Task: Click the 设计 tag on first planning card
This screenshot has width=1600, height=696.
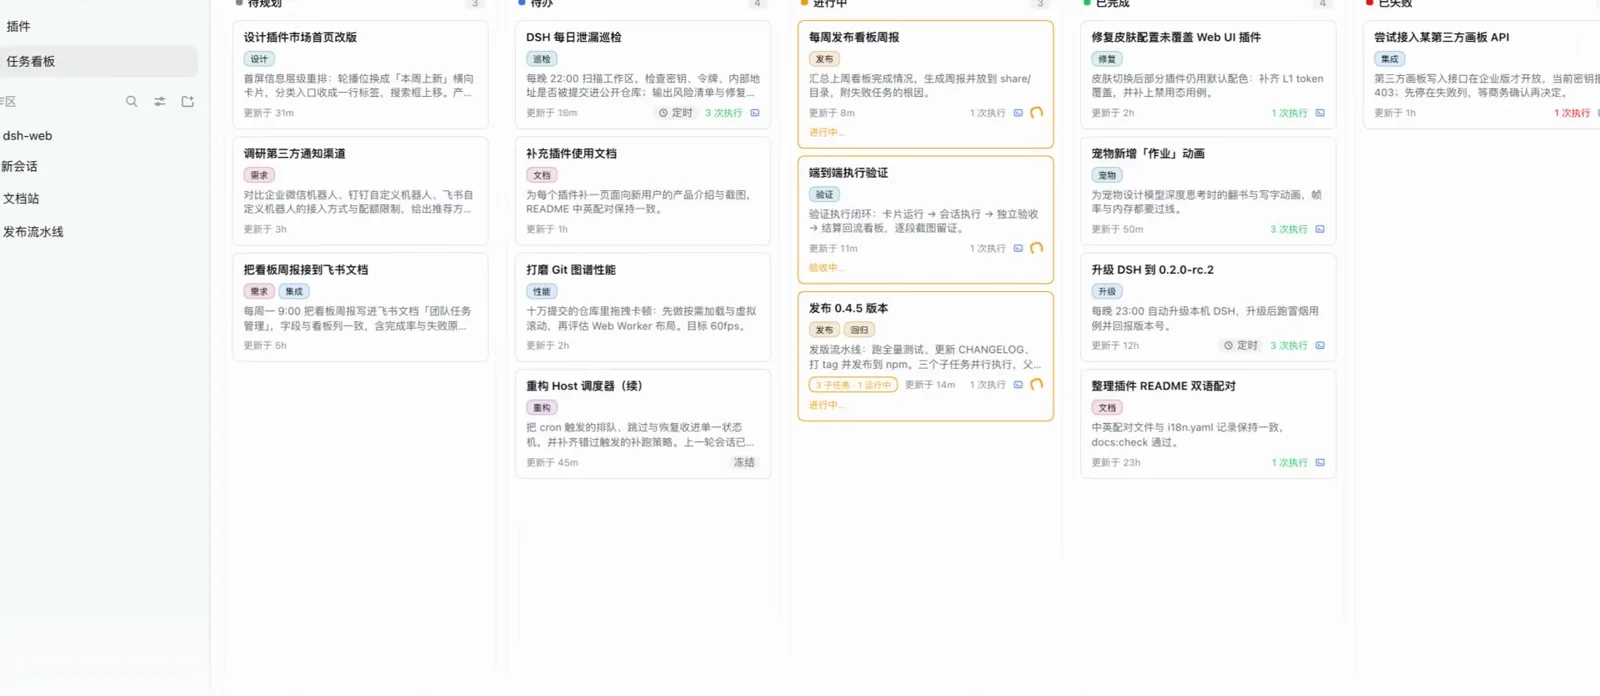Action: tap(259, 59)
